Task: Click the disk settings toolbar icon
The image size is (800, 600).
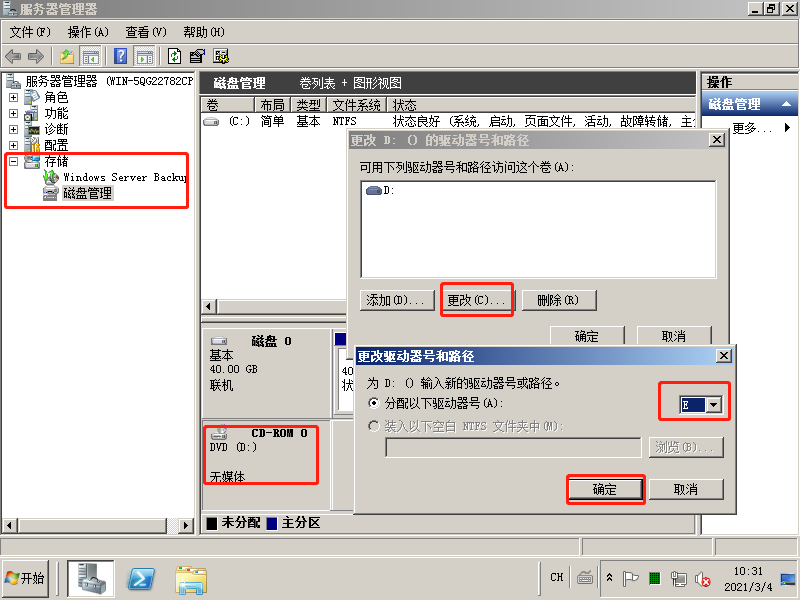Action: pos(221,56)
